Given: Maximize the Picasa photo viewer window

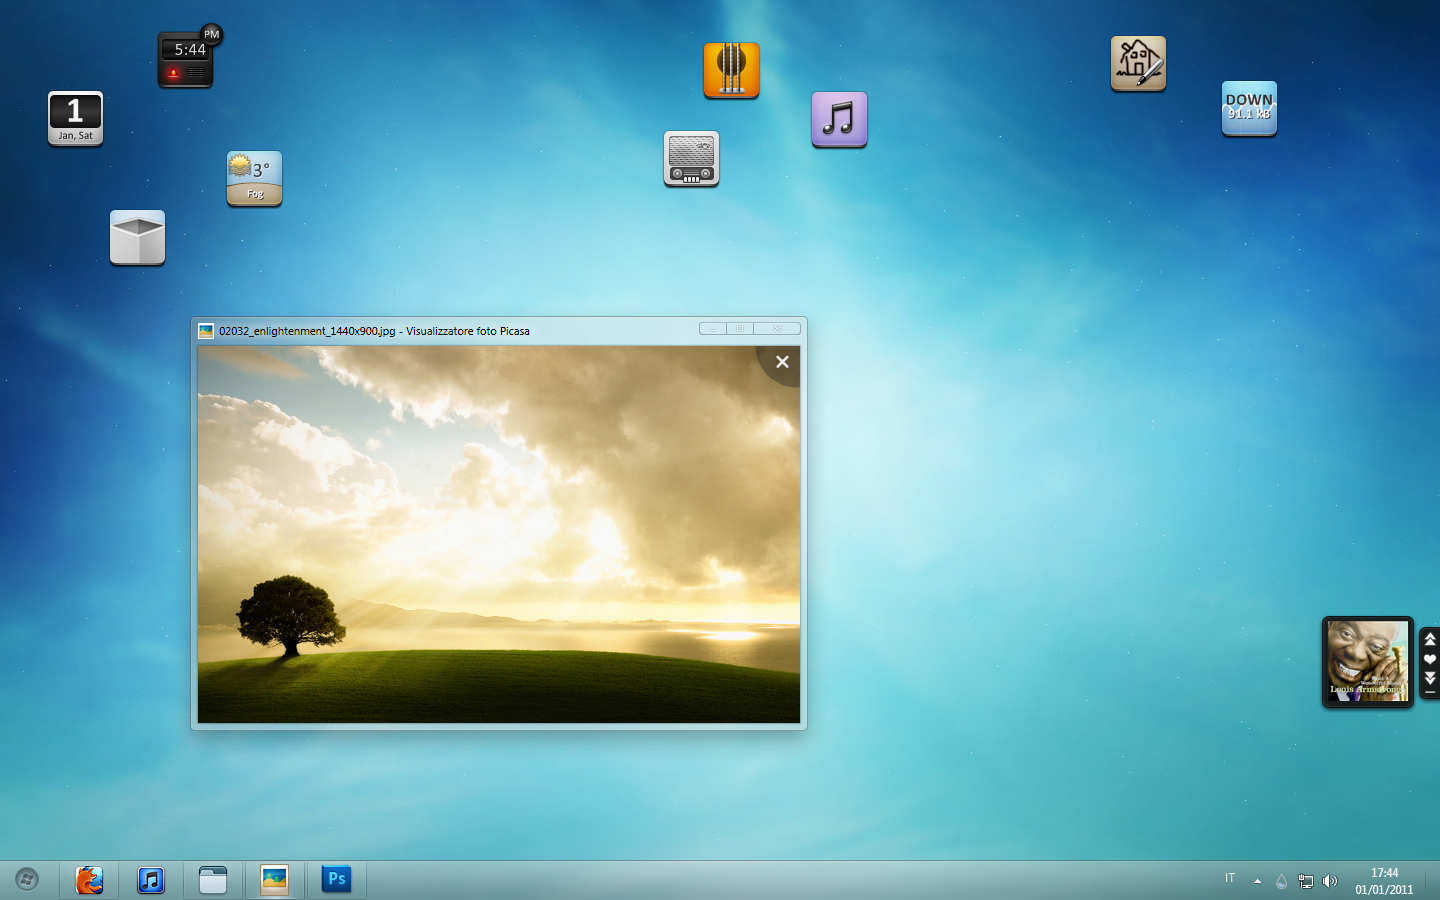Looking at the screenshot, I should [x=740, y=329].
